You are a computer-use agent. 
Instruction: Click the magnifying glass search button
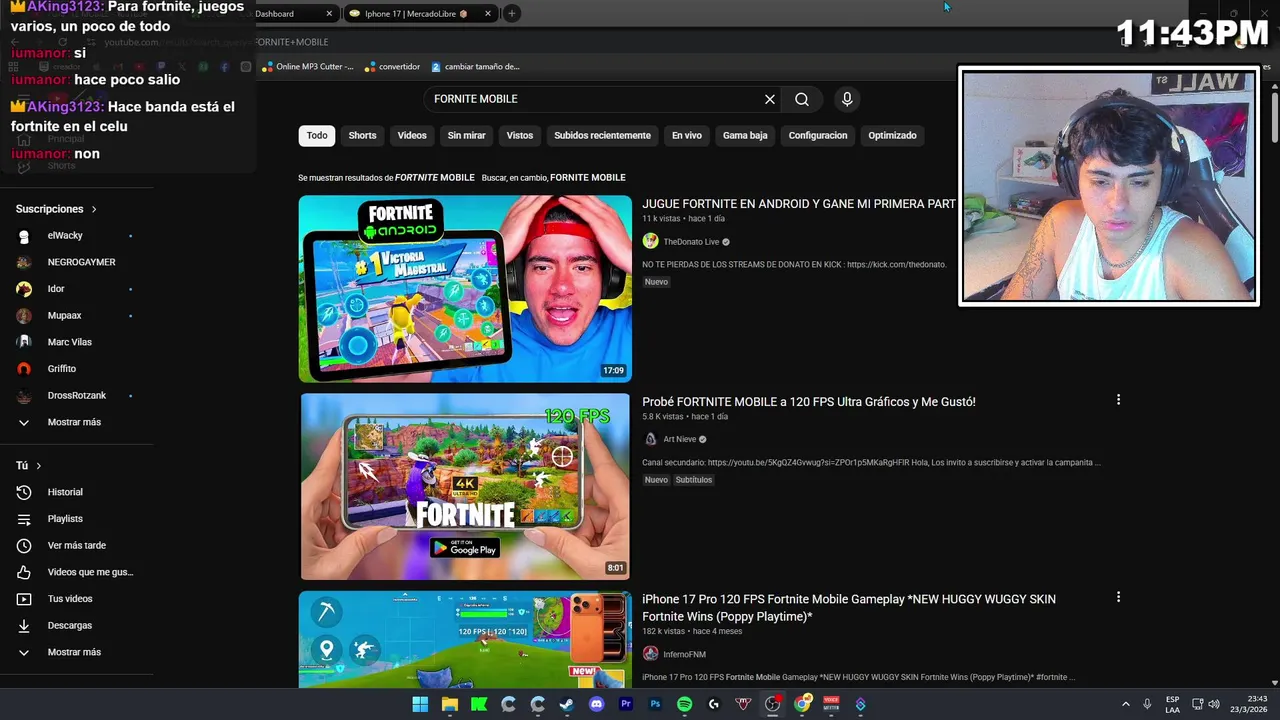tap(802, 99)
